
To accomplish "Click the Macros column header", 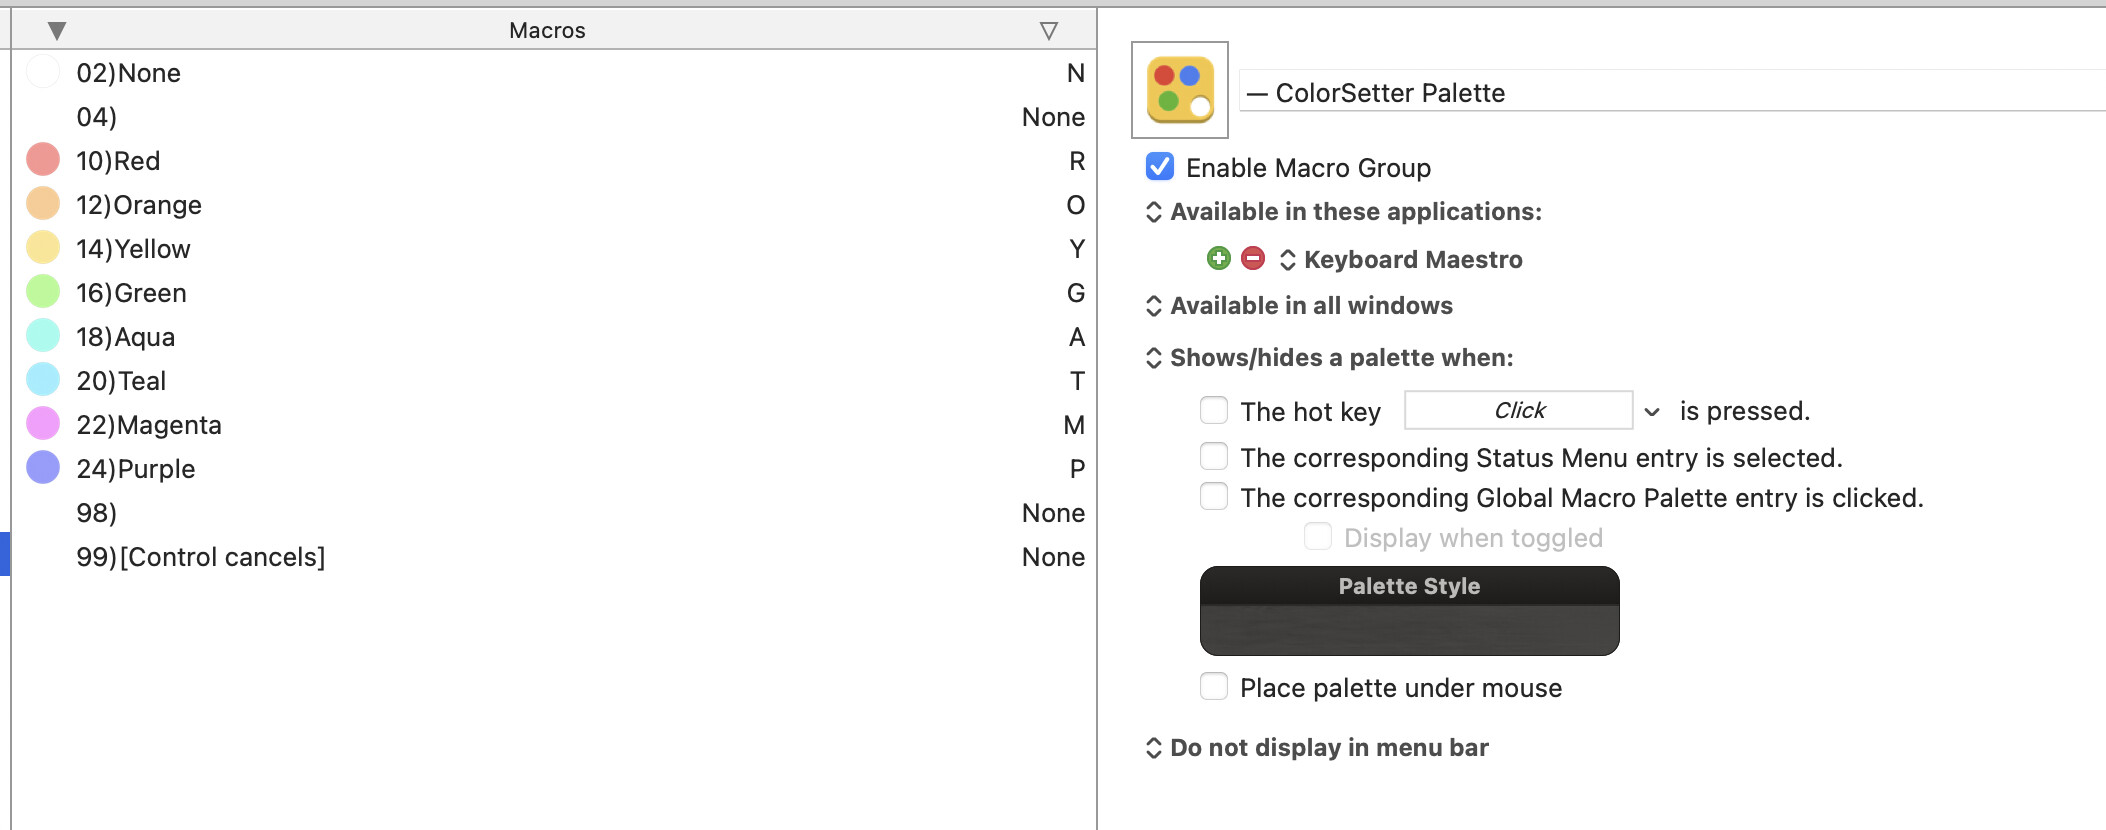I will pyautogui.click(x=547, y=30).
